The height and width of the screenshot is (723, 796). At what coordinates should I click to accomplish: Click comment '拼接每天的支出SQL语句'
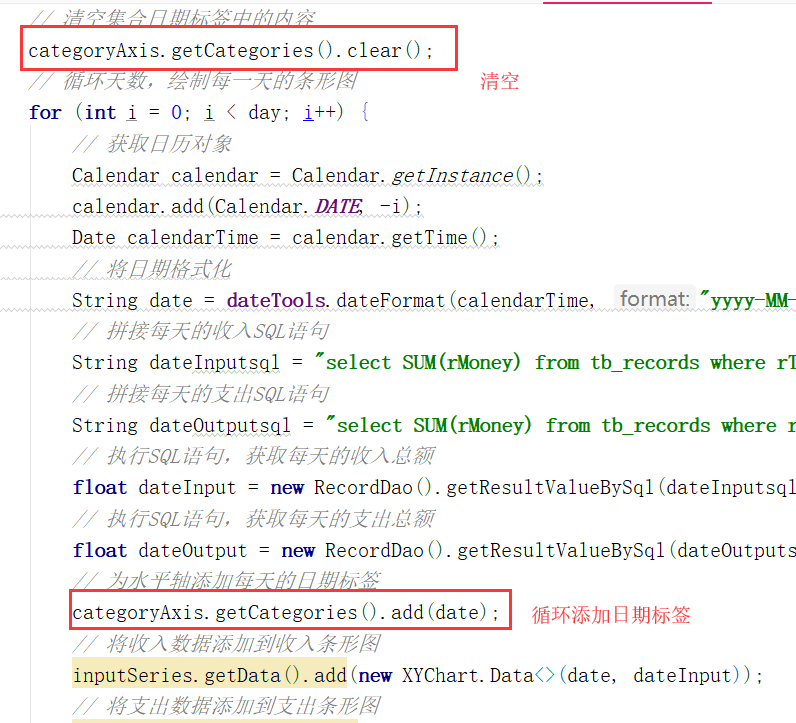point(201,394)
